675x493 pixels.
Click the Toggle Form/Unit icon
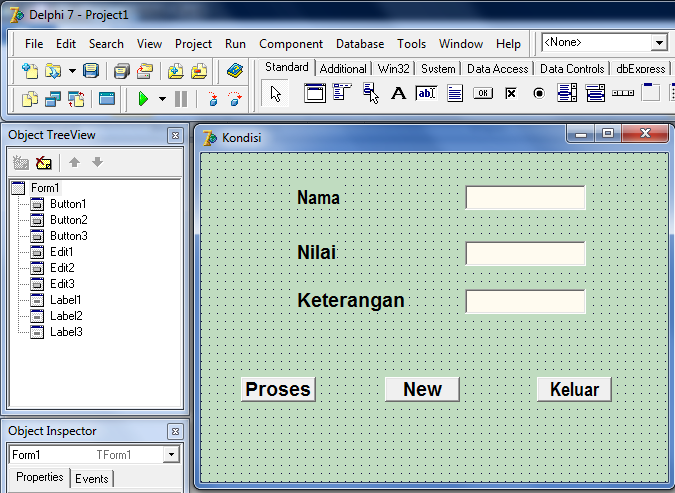coord(76,99)
